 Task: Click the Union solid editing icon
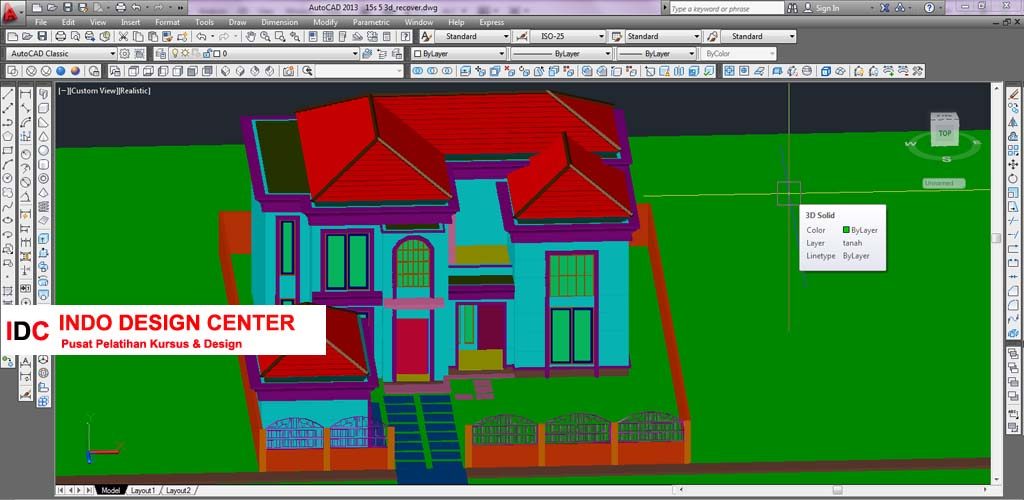[x=417, y=71]
